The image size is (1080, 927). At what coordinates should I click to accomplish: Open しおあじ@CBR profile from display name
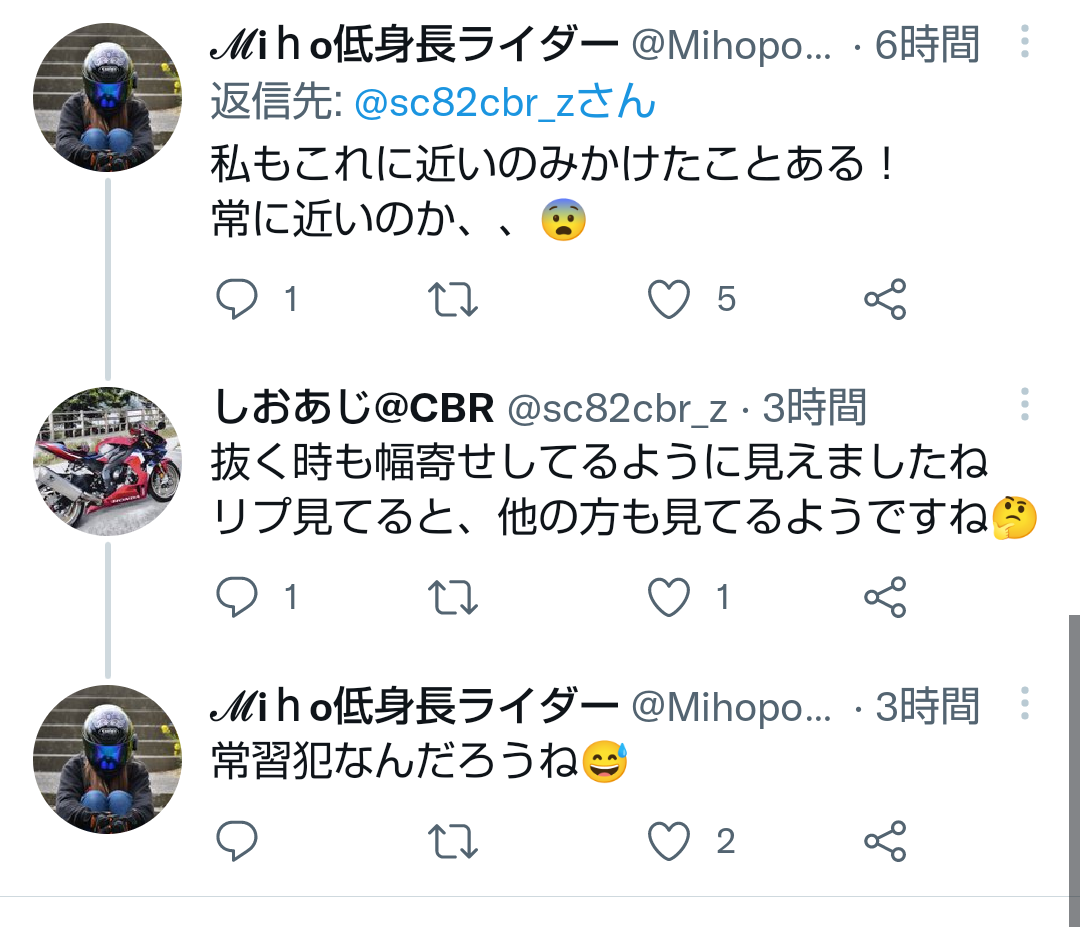353,407
